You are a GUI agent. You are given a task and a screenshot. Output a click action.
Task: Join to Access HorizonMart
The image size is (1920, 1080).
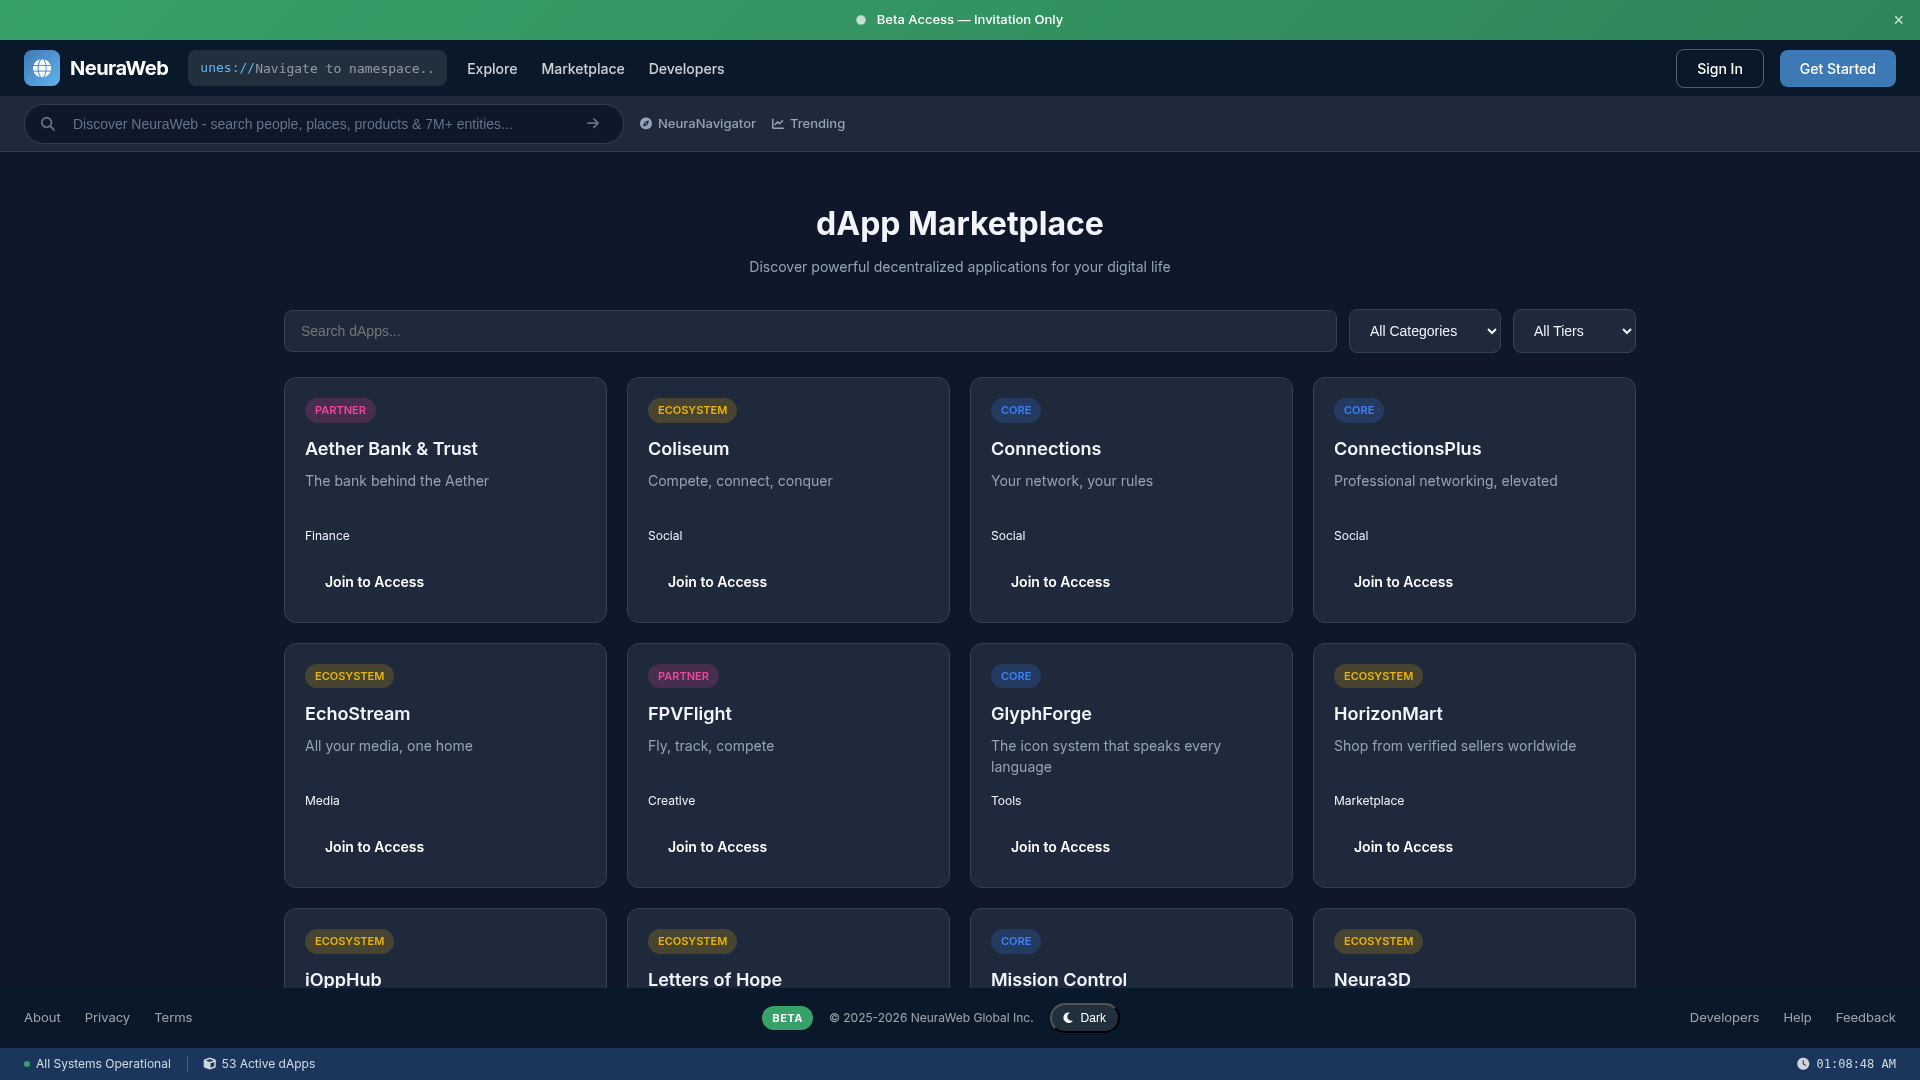tap(1403, 847)
